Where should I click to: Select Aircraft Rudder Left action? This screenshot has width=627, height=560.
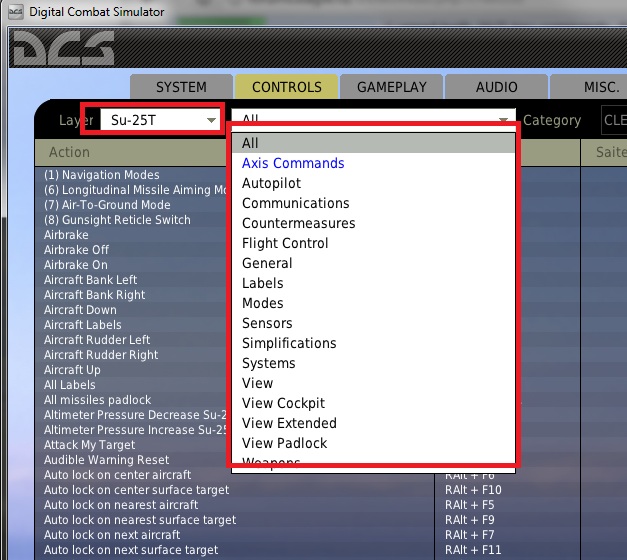click(97, 340)
